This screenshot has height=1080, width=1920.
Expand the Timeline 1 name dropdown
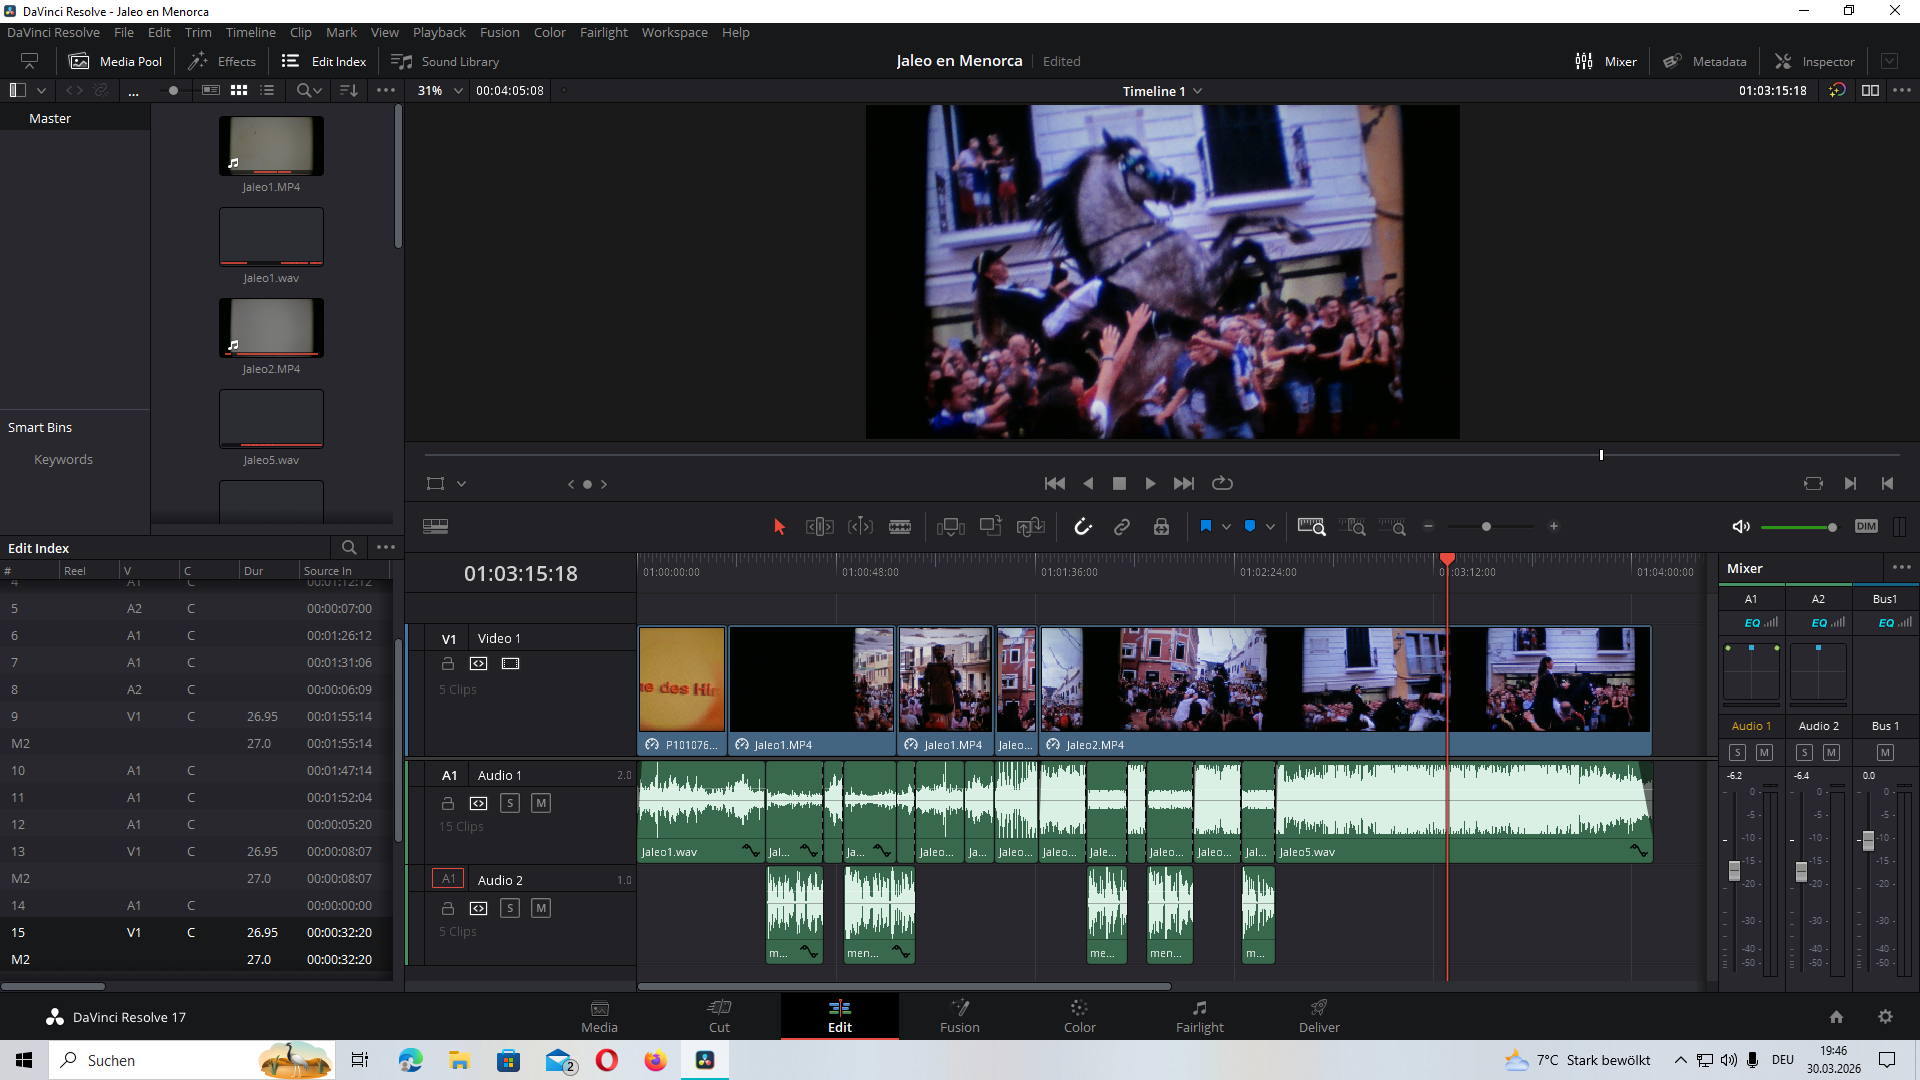(x=1197, y=91)
